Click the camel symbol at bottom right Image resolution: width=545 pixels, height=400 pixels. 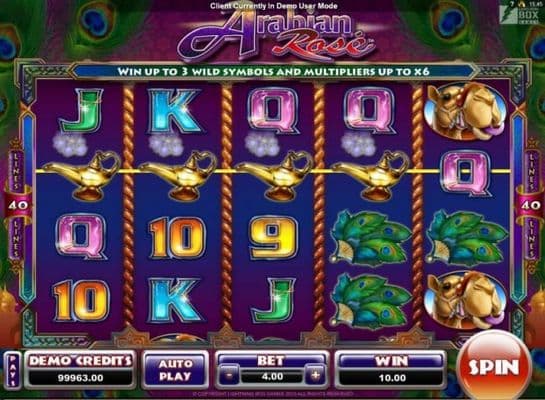pyautogui.click(x=465, y=301)
